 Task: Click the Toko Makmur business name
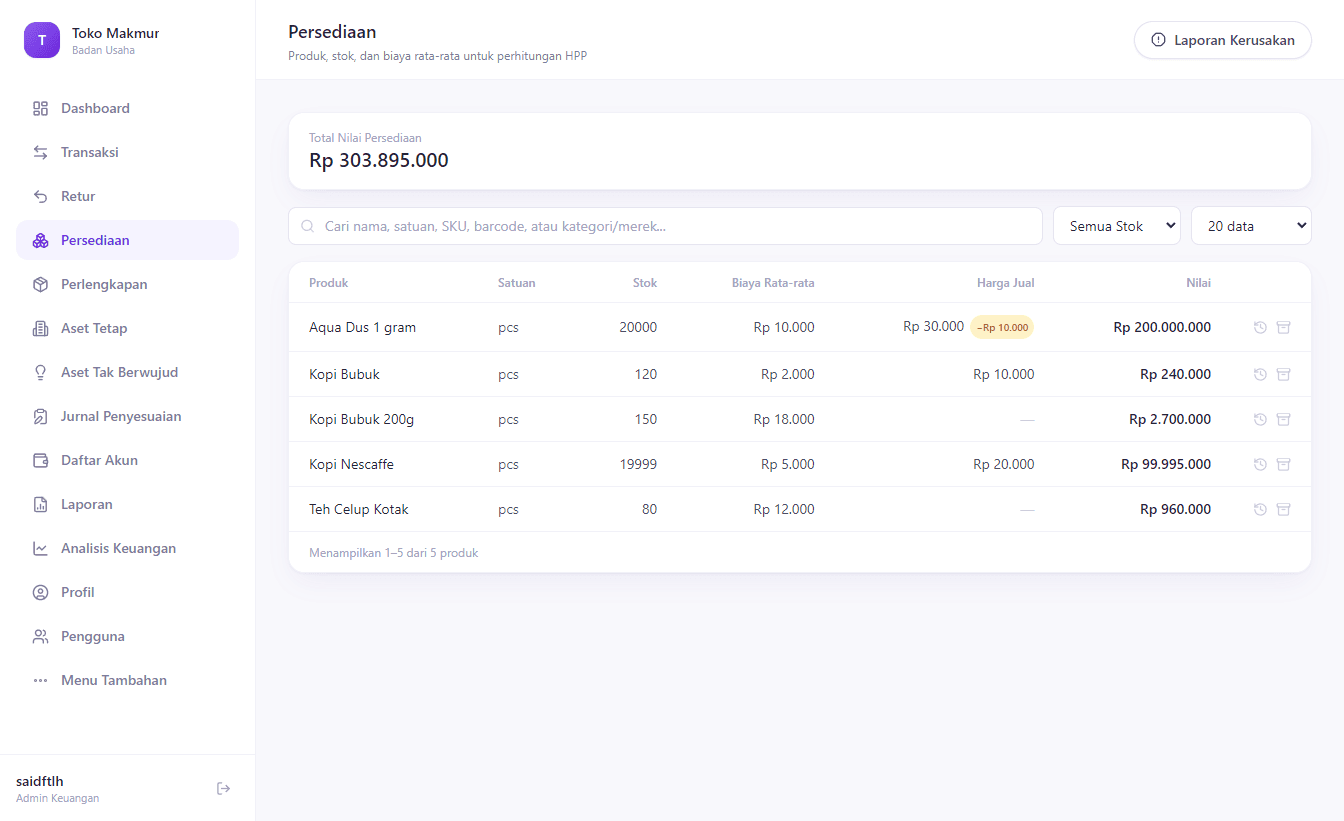pos(115,33)
